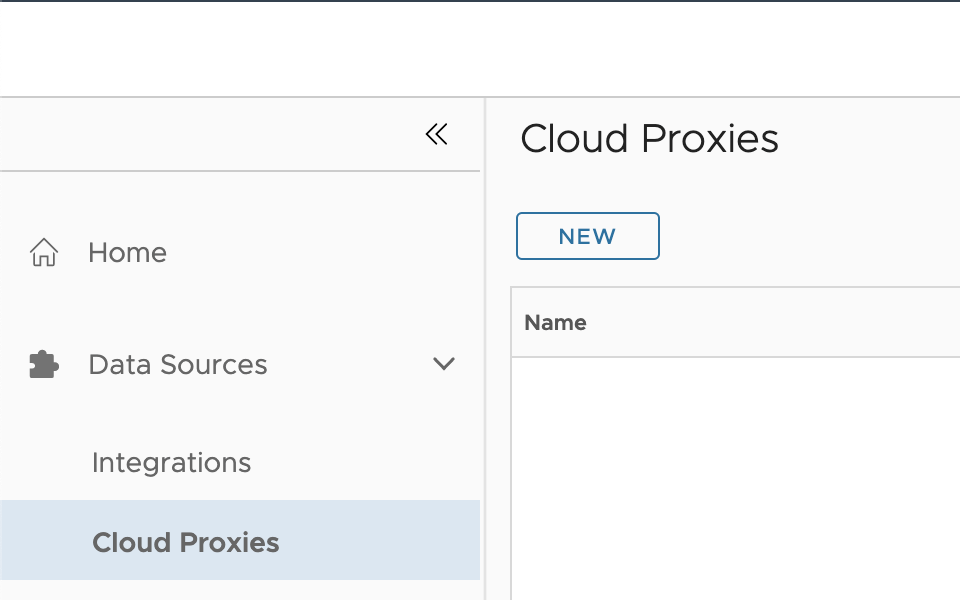The height and width of the screenshot is (600, 960).
Task: Go to Home using its text label
Action: [x=127, y=253]
